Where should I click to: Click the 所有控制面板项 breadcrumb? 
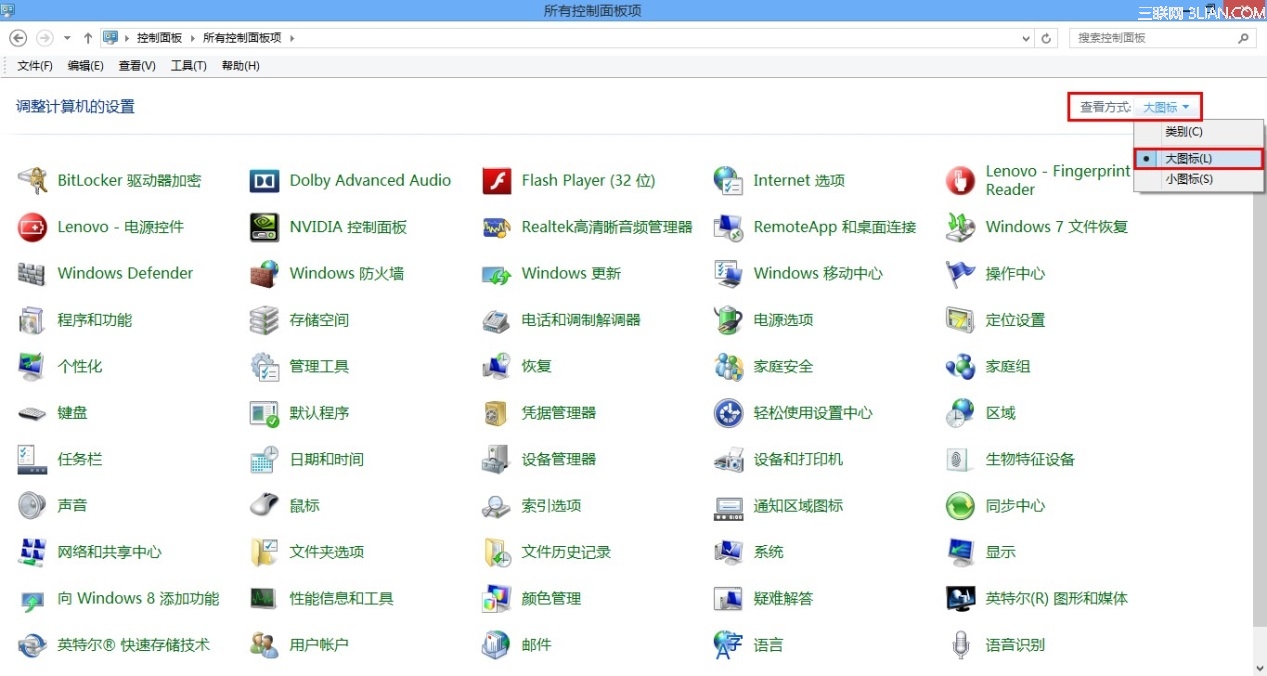(243, 38)
